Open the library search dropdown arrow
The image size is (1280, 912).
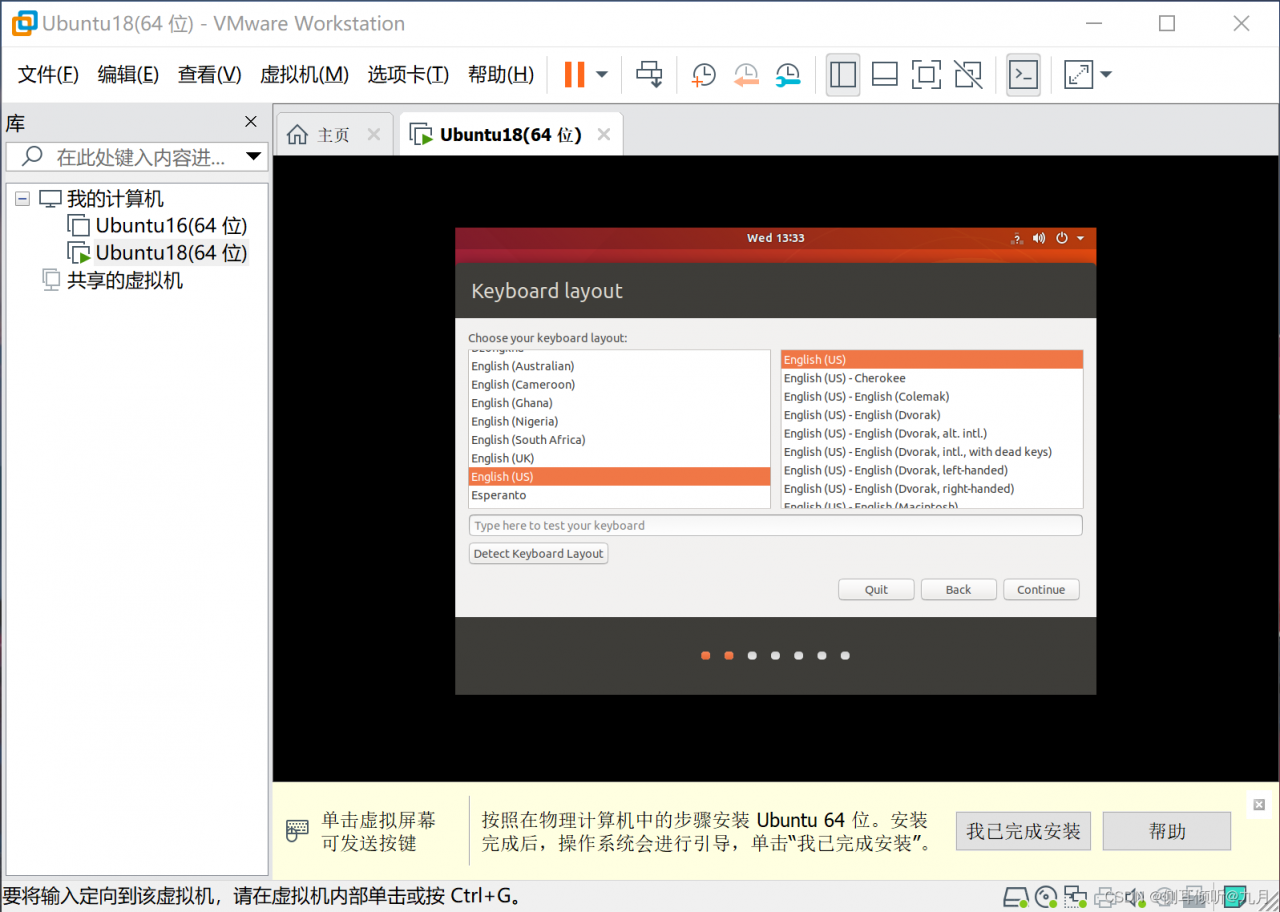[x=253, y=157]
